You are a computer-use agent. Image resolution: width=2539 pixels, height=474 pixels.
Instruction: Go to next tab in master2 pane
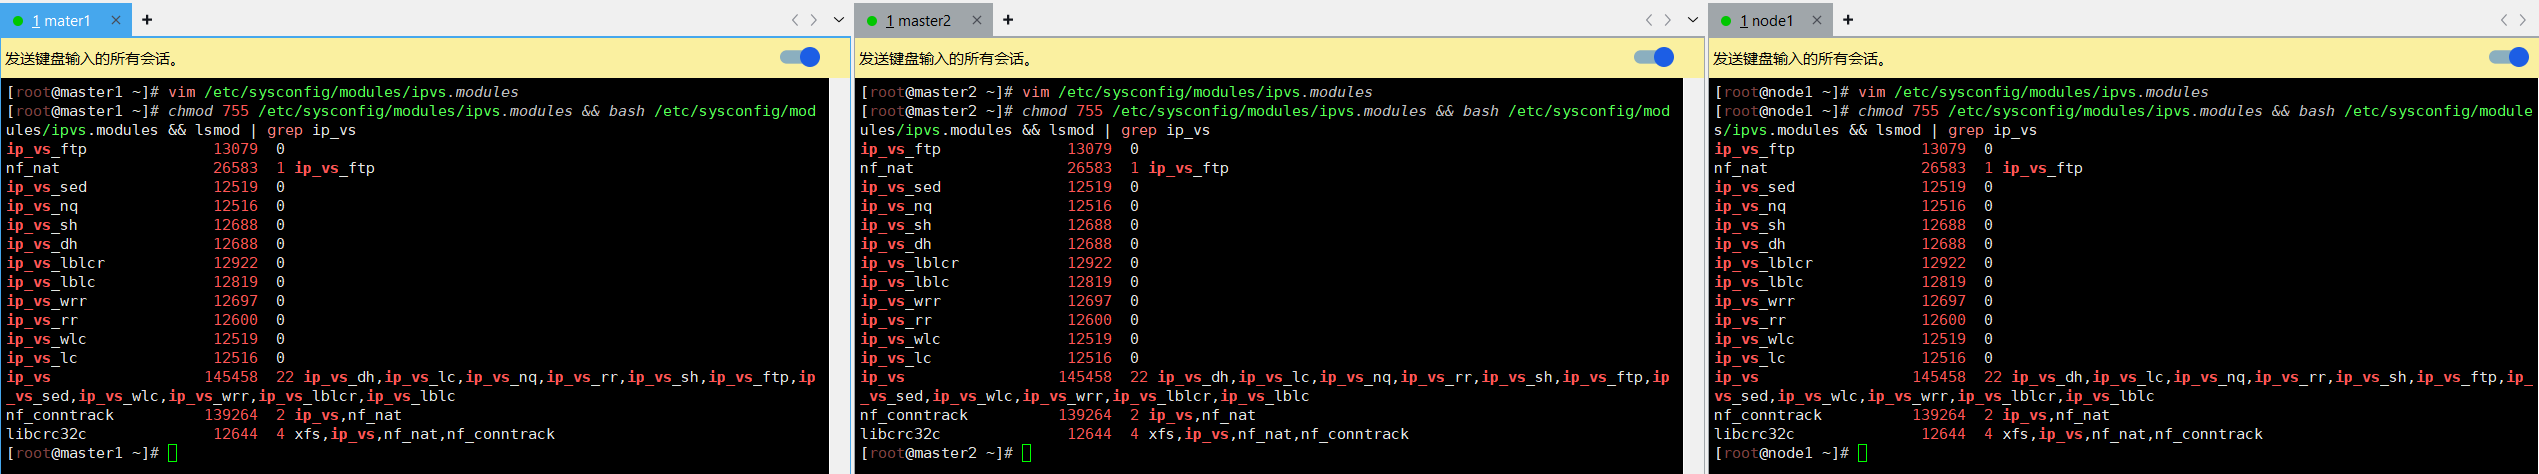click(1668, 20)
